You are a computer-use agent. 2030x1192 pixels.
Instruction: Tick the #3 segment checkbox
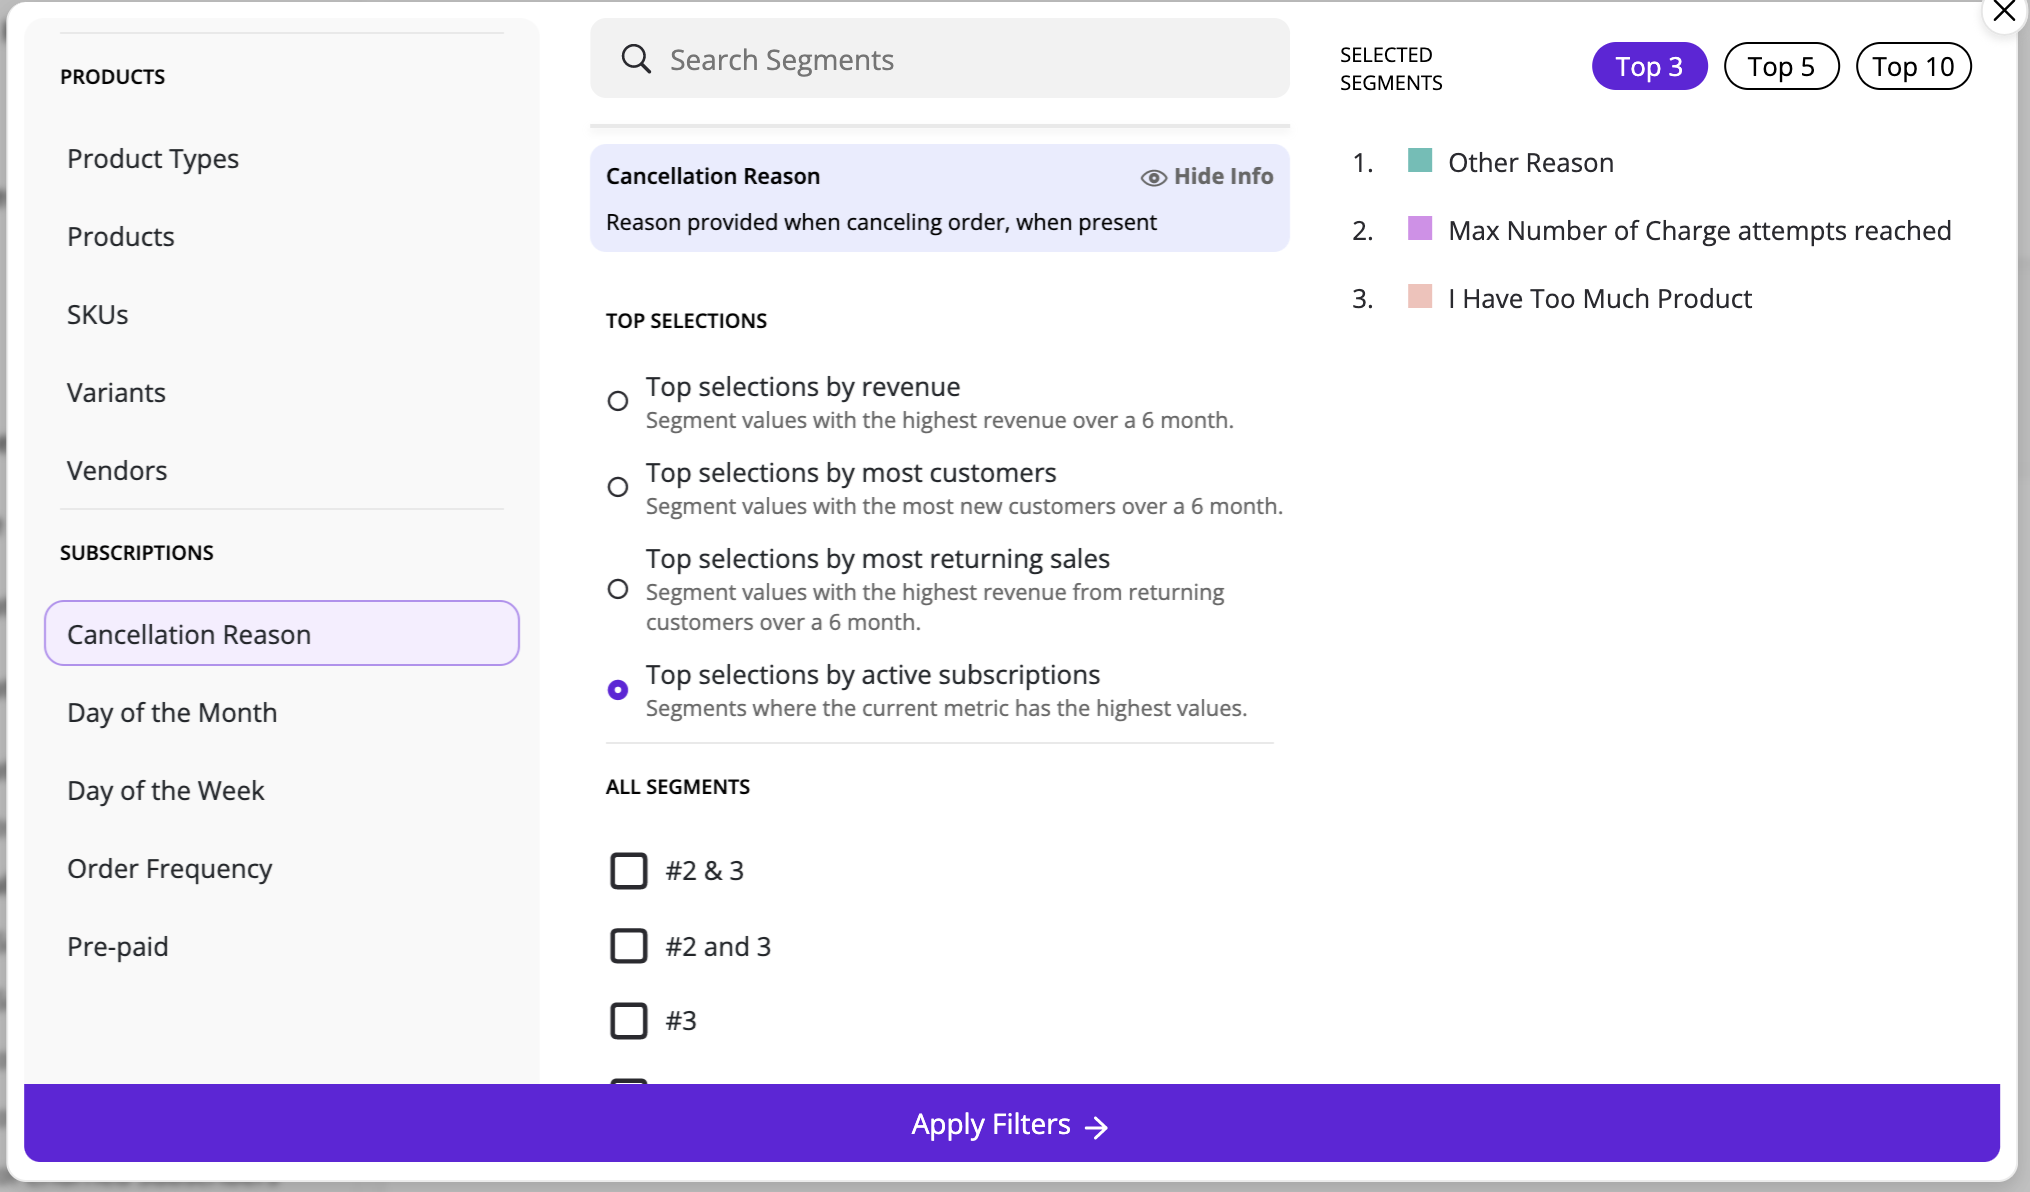(x=629, y=1021)
